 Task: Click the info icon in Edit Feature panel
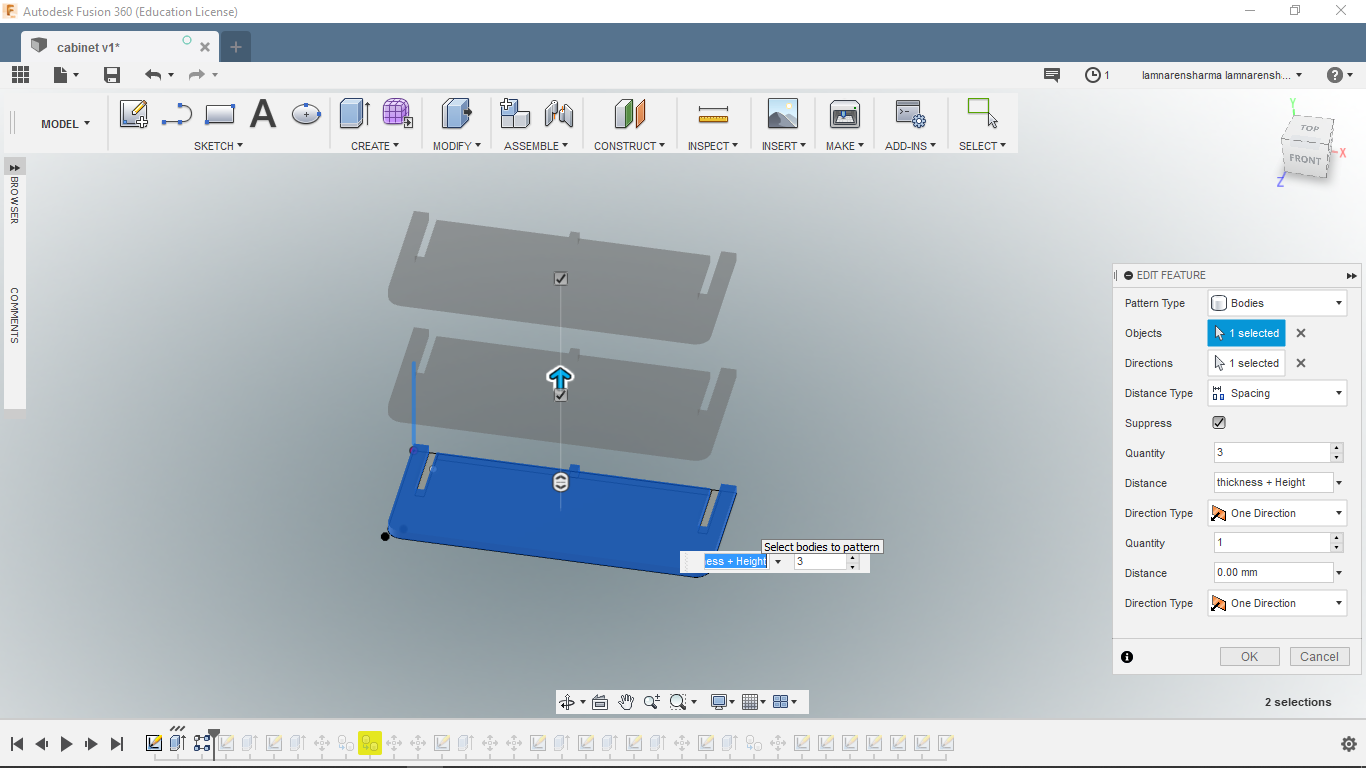point(1127,657)
